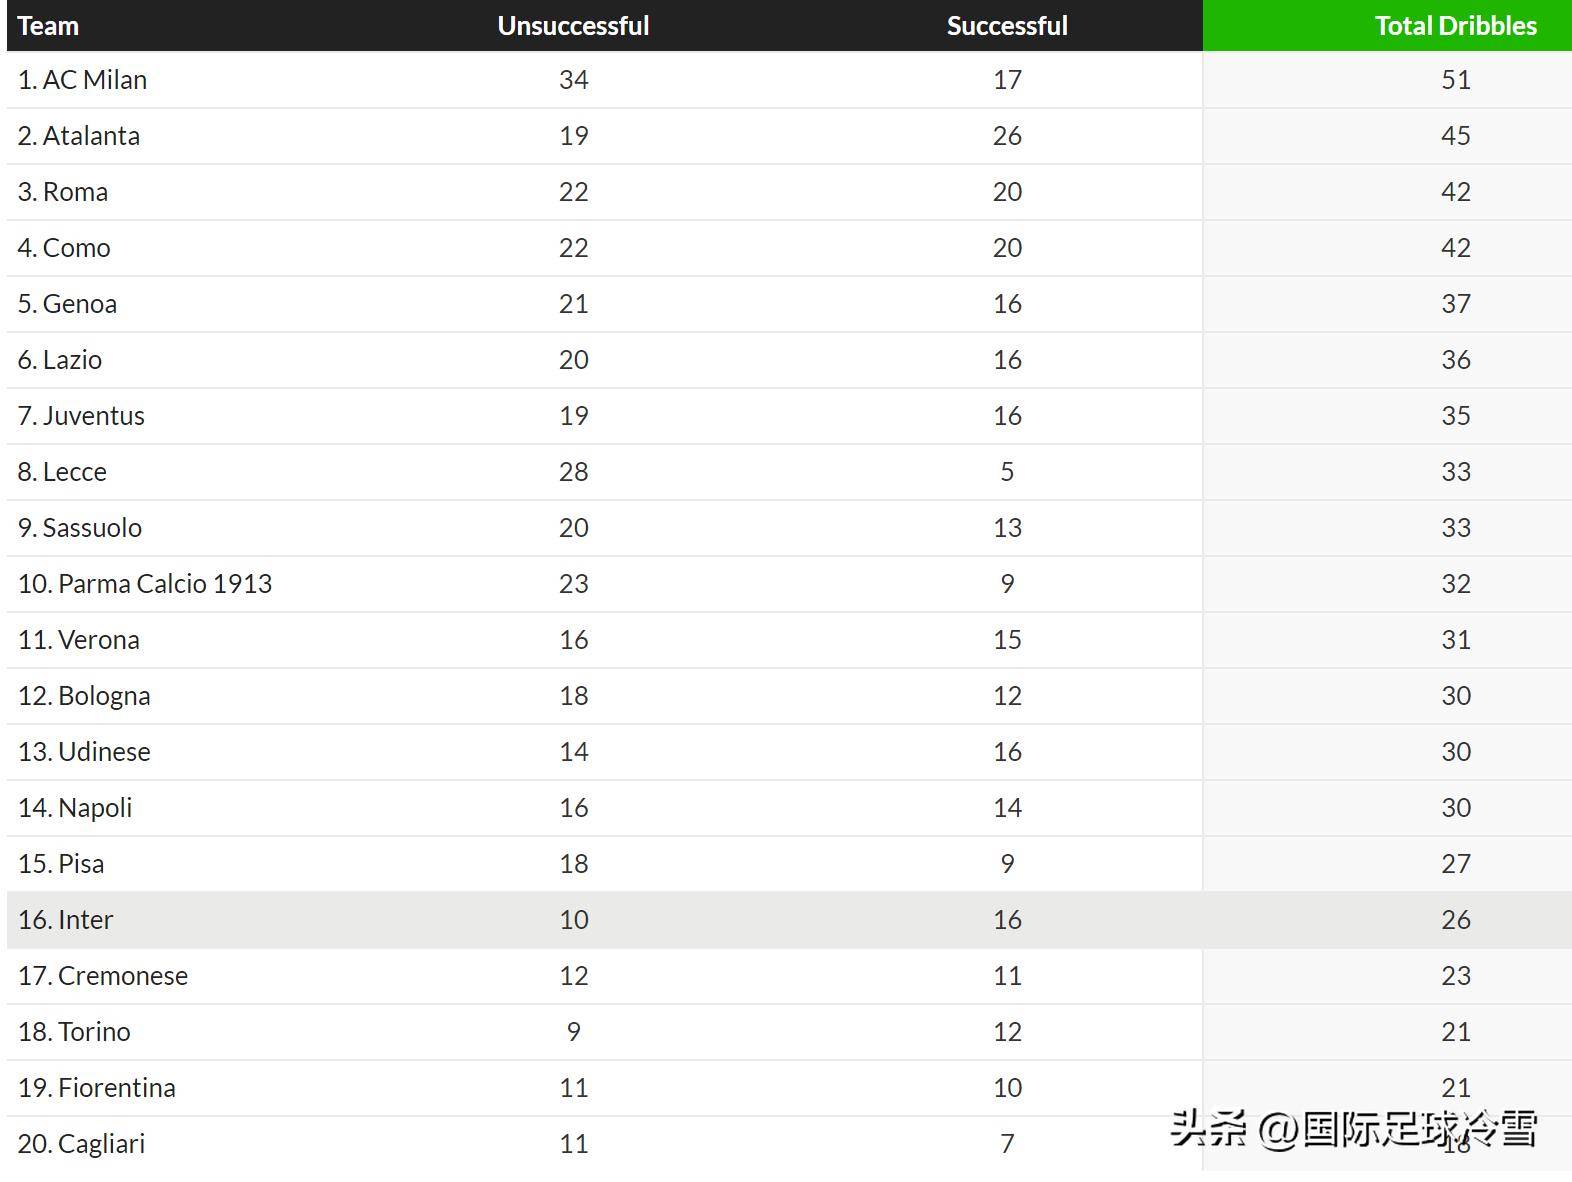The width and height of the screenshot is (1572, 1182).
Task: Select the Genoa team row
Action: 789,304
